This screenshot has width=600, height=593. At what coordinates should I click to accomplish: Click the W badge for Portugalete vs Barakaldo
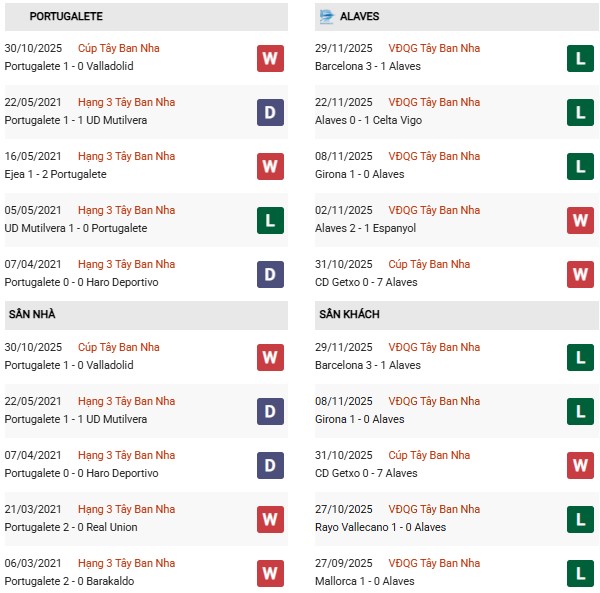[x=270, y=573]
